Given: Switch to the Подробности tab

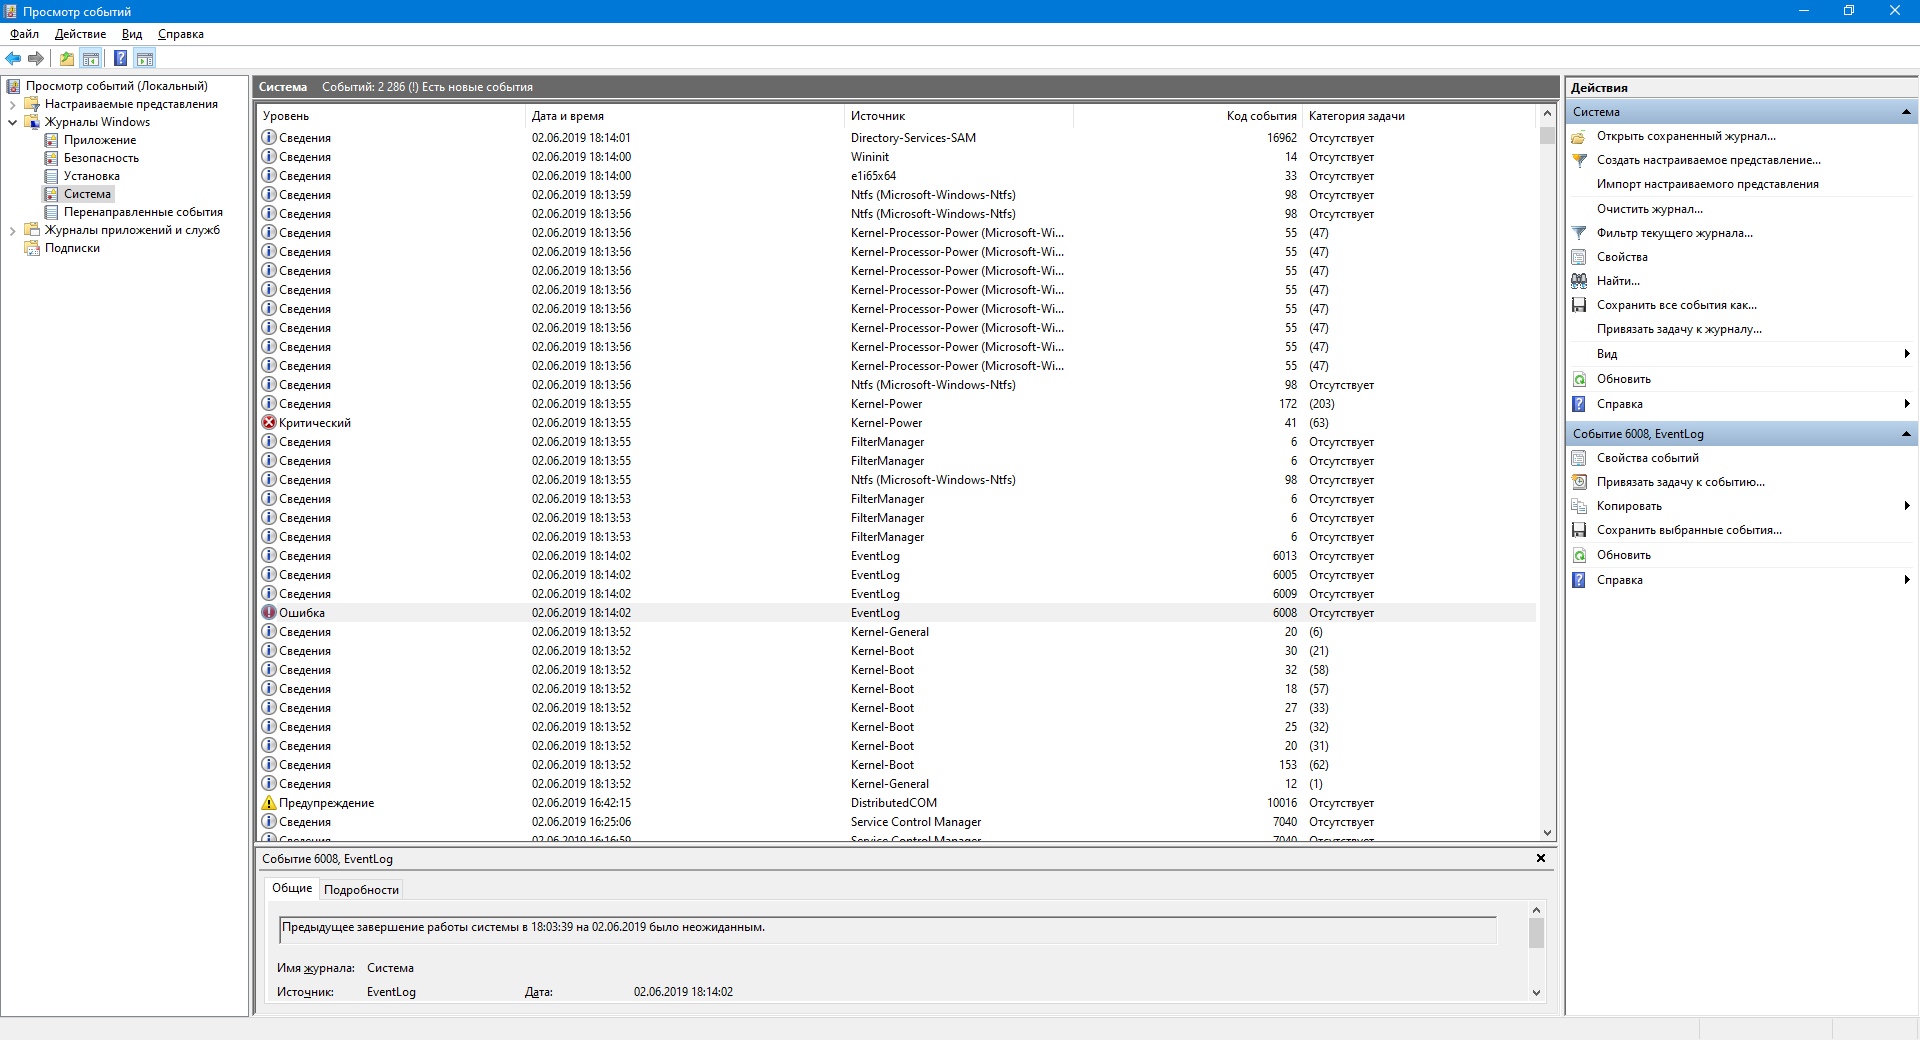Looking at the screenshot, I should pyautogui.click(x=361, y=889).
